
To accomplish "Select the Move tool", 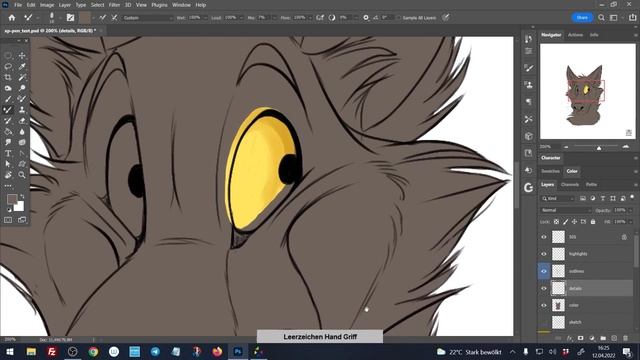I will pos(22,56).
